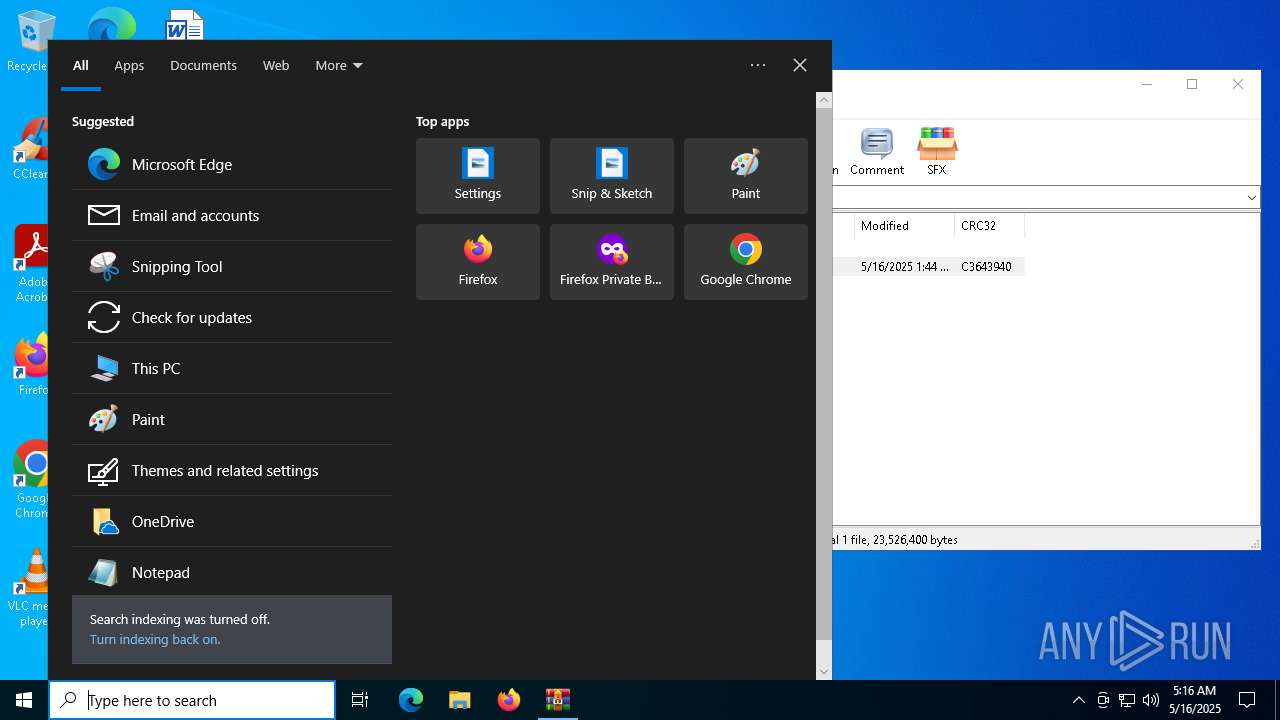The width and height of the screenshot is (1280, 720).
Task: Click the CRC32 column header in WinRAR
Action: (x=989, y=226)
